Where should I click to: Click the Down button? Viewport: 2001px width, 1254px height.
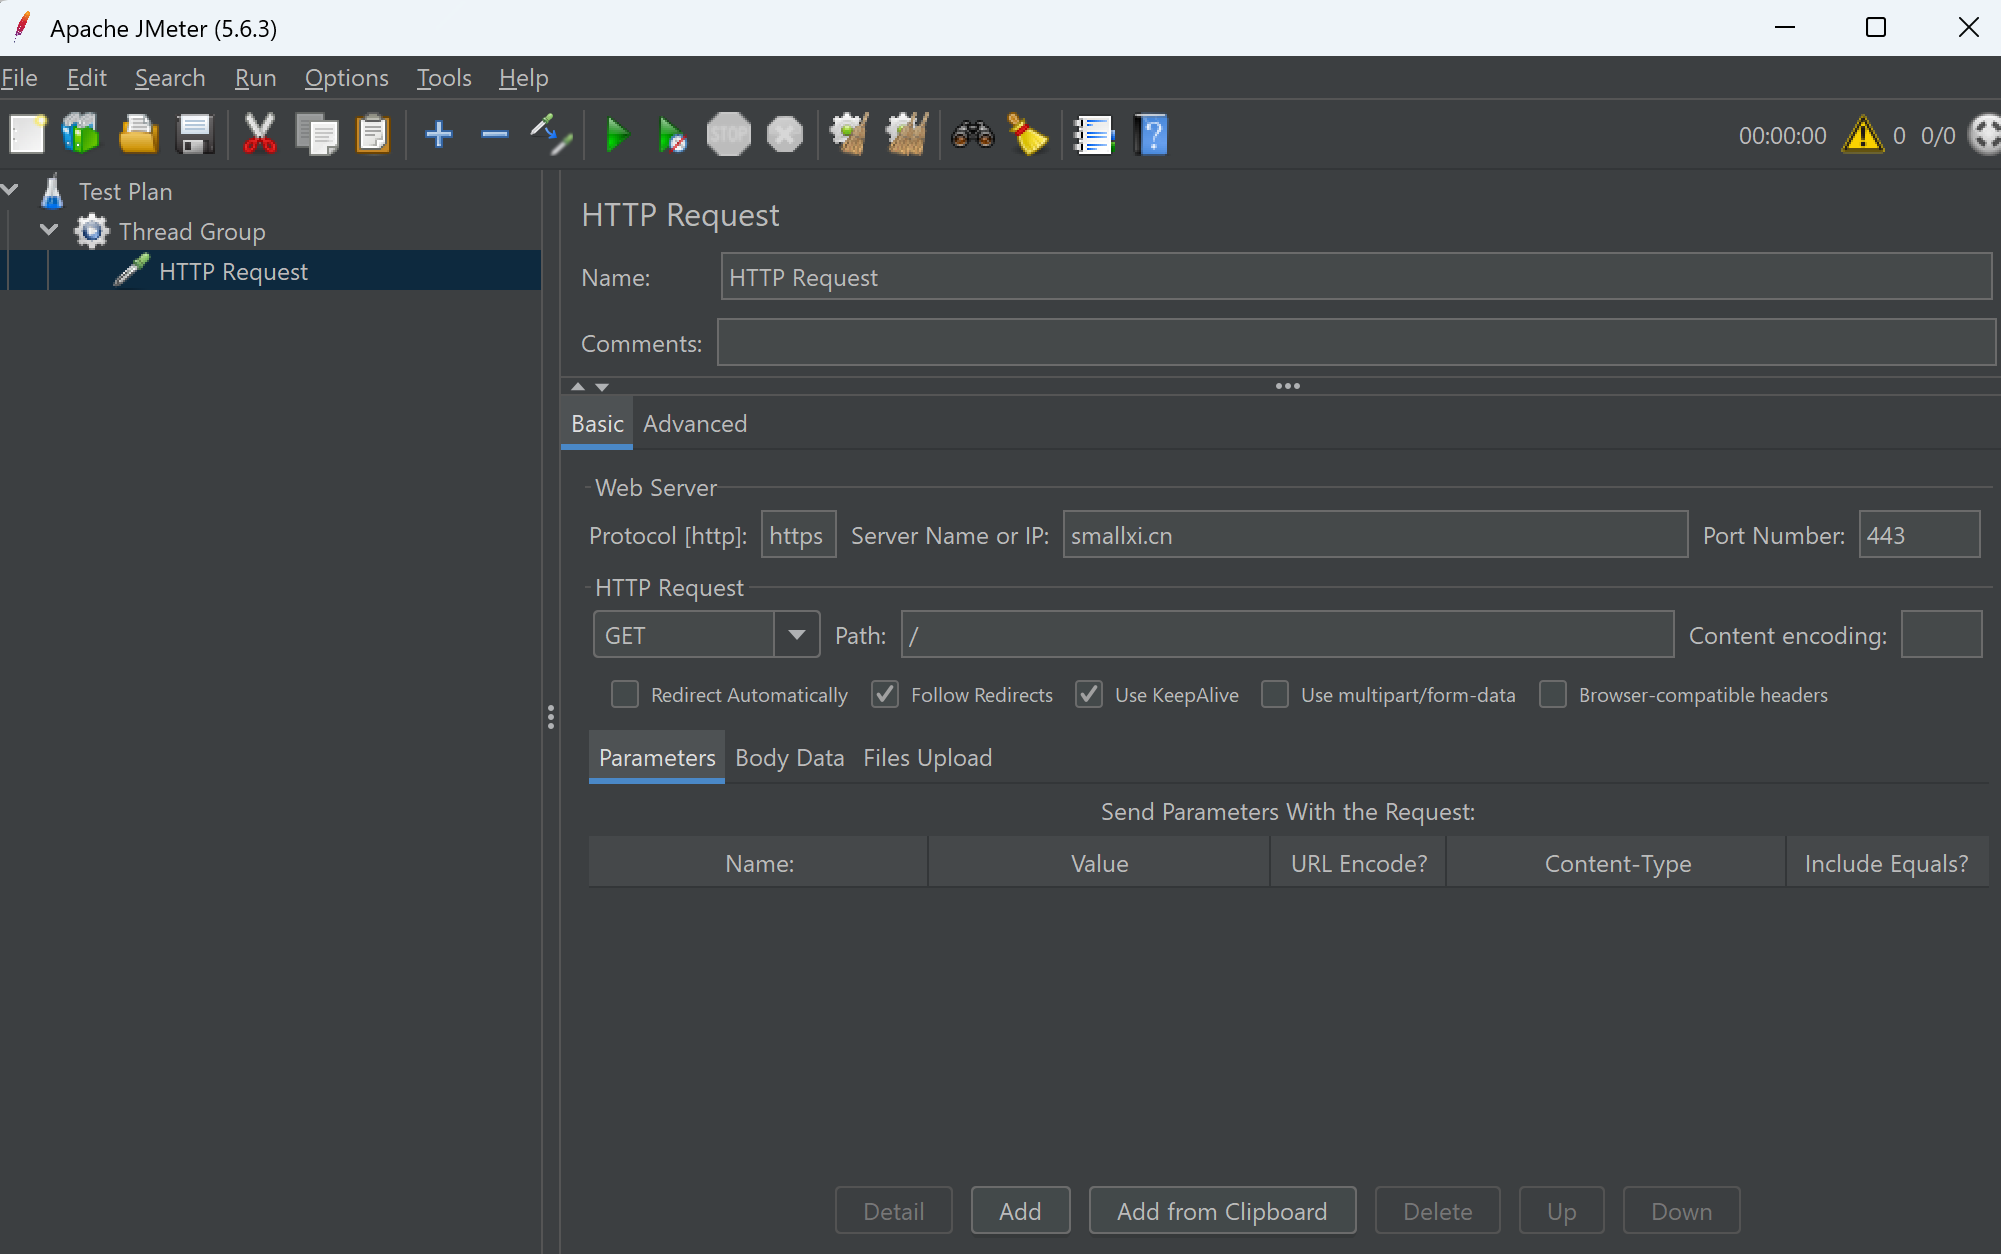(x=1682, y=1211)
